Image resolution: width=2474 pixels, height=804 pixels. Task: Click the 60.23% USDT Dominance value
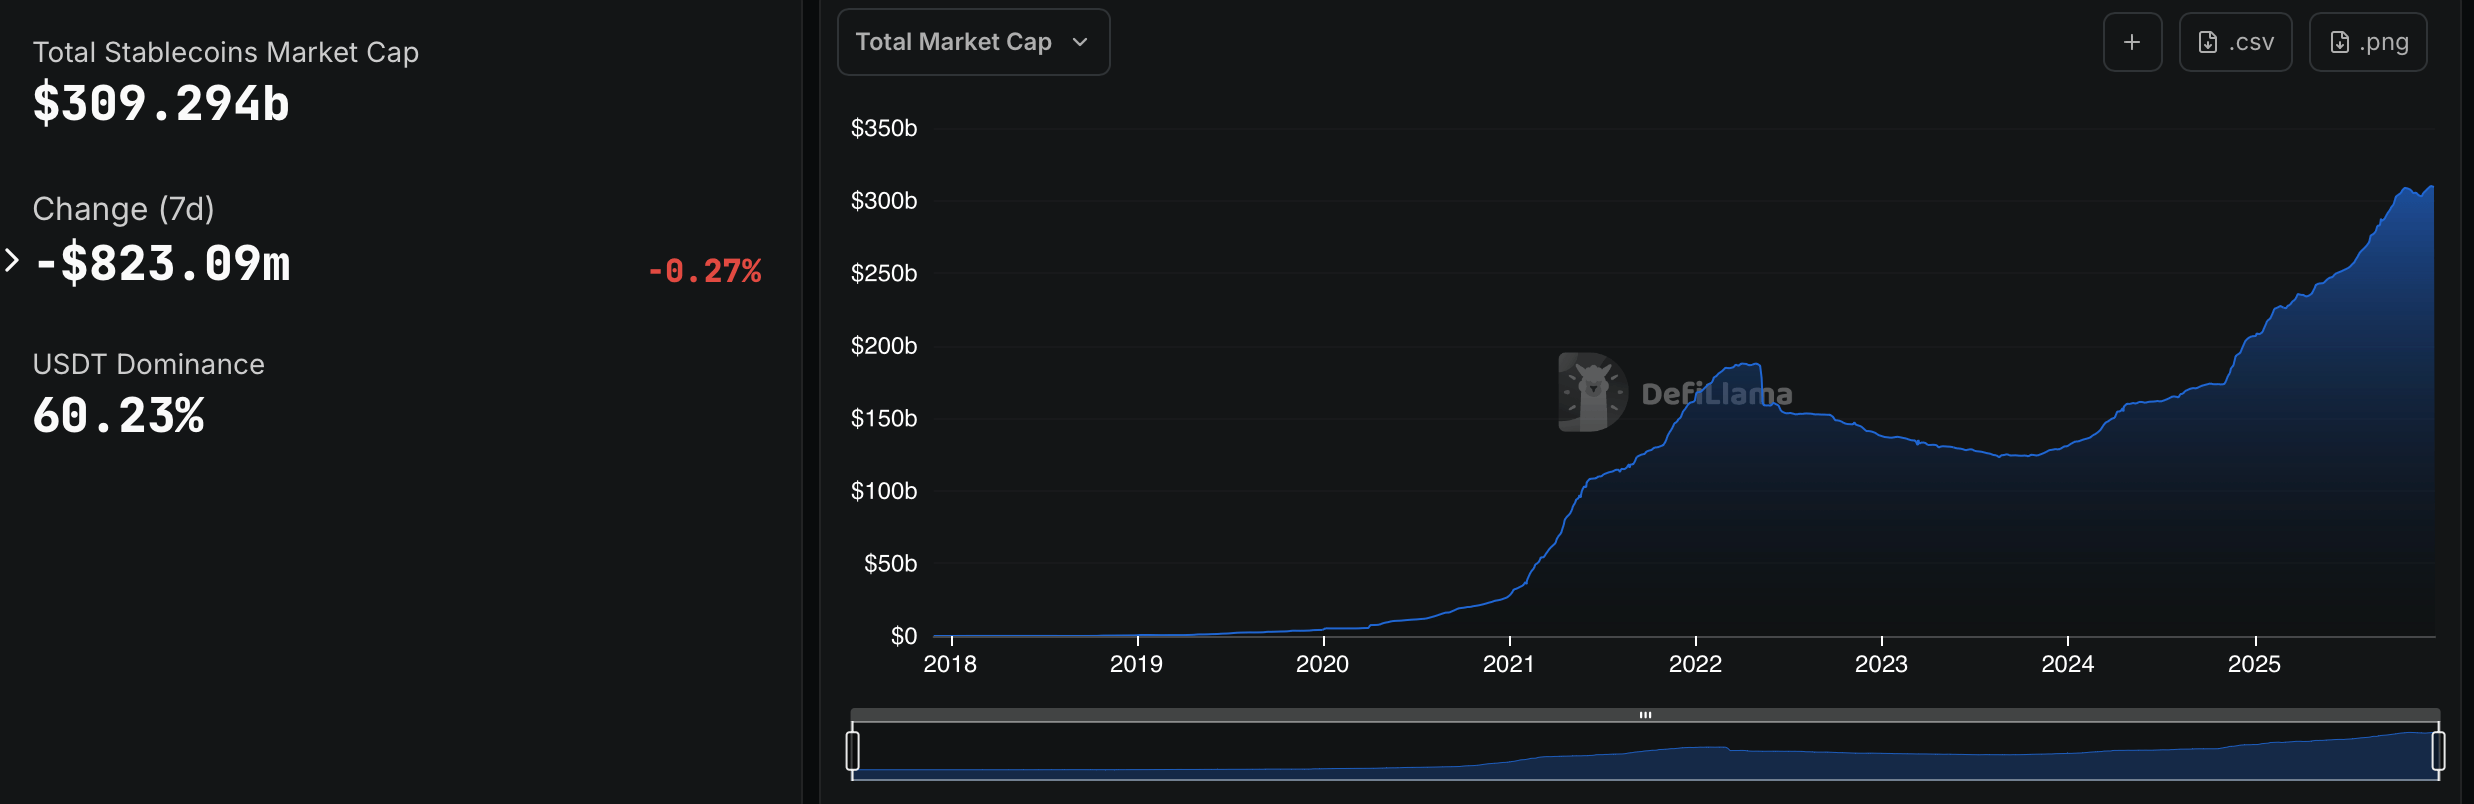118,416
